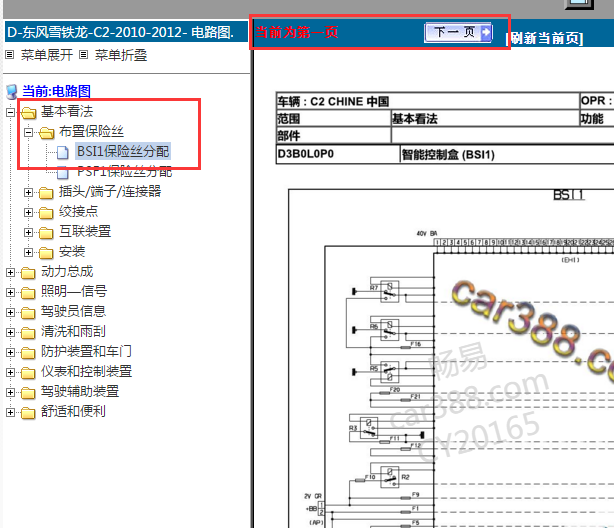Screen dimensions: 614x528
Task: Click 菜单展开 to expand menu
Action: (x=47, y=55)
